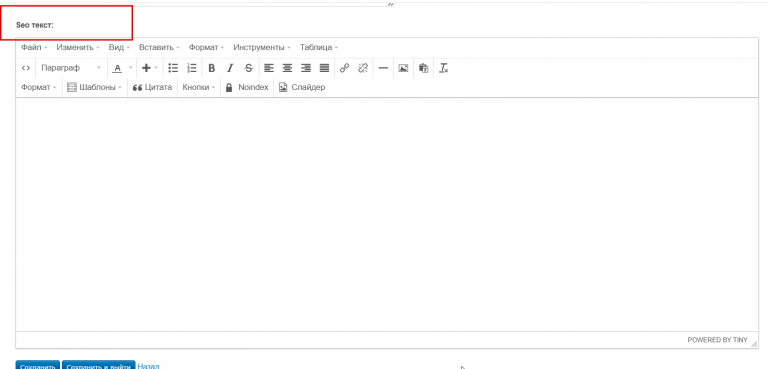The width and height of the screenshot is (768, 369).
Task: Open the Изменить menu
Action: 78,48
